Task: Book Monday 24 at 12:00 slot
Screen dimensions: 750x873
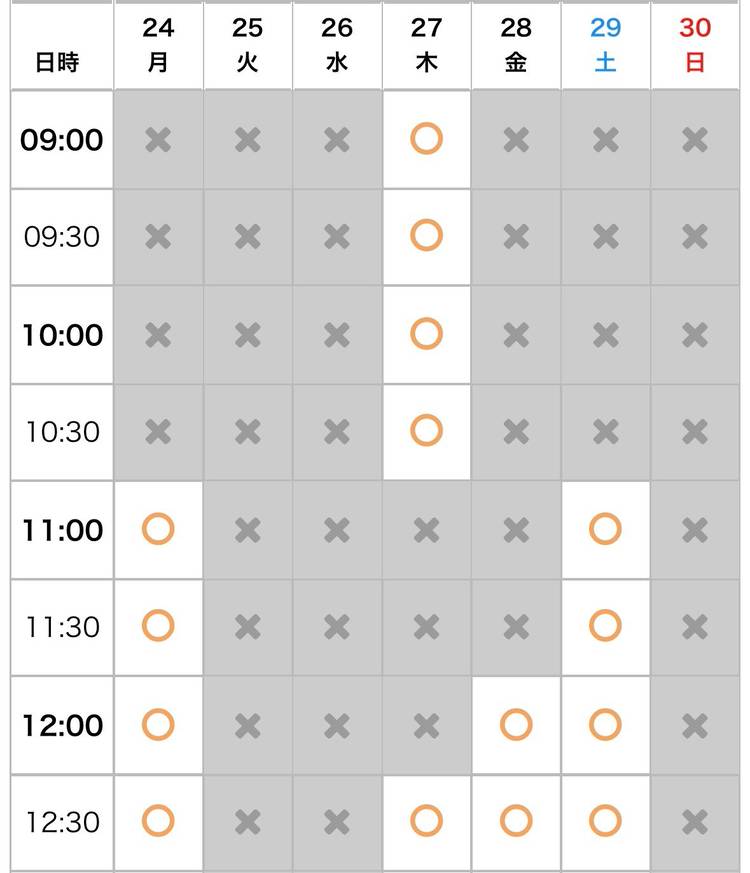Action: [x=158, y=724]
